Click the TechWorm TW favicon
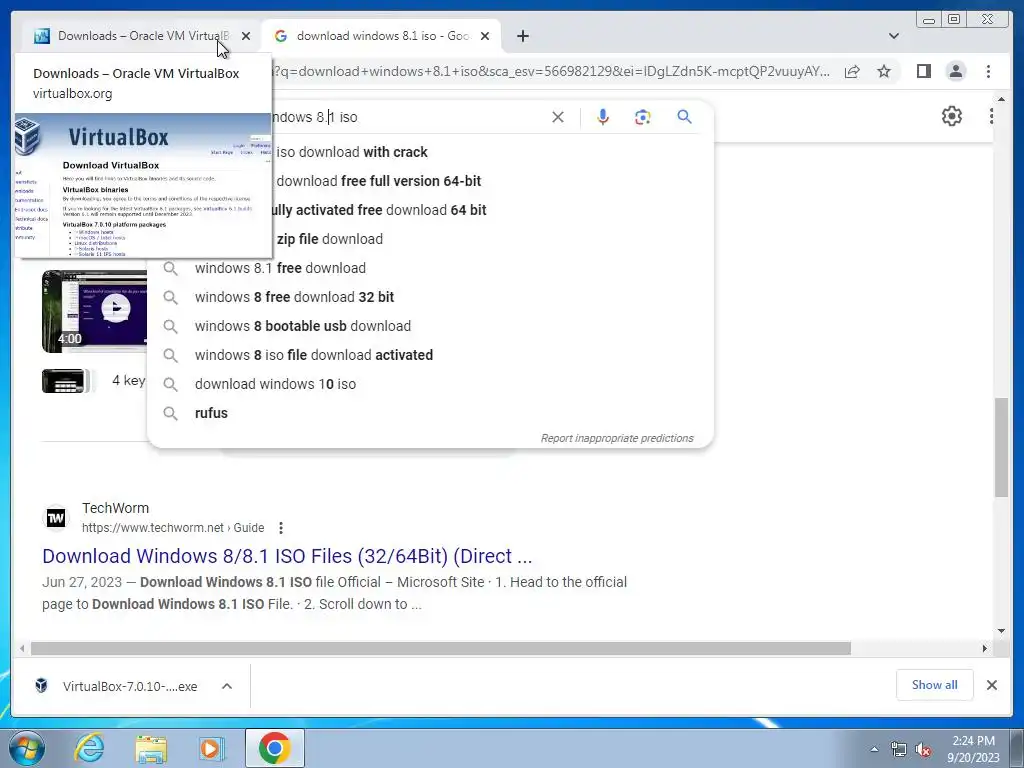 pyautogui.click(x=56, y=518)
